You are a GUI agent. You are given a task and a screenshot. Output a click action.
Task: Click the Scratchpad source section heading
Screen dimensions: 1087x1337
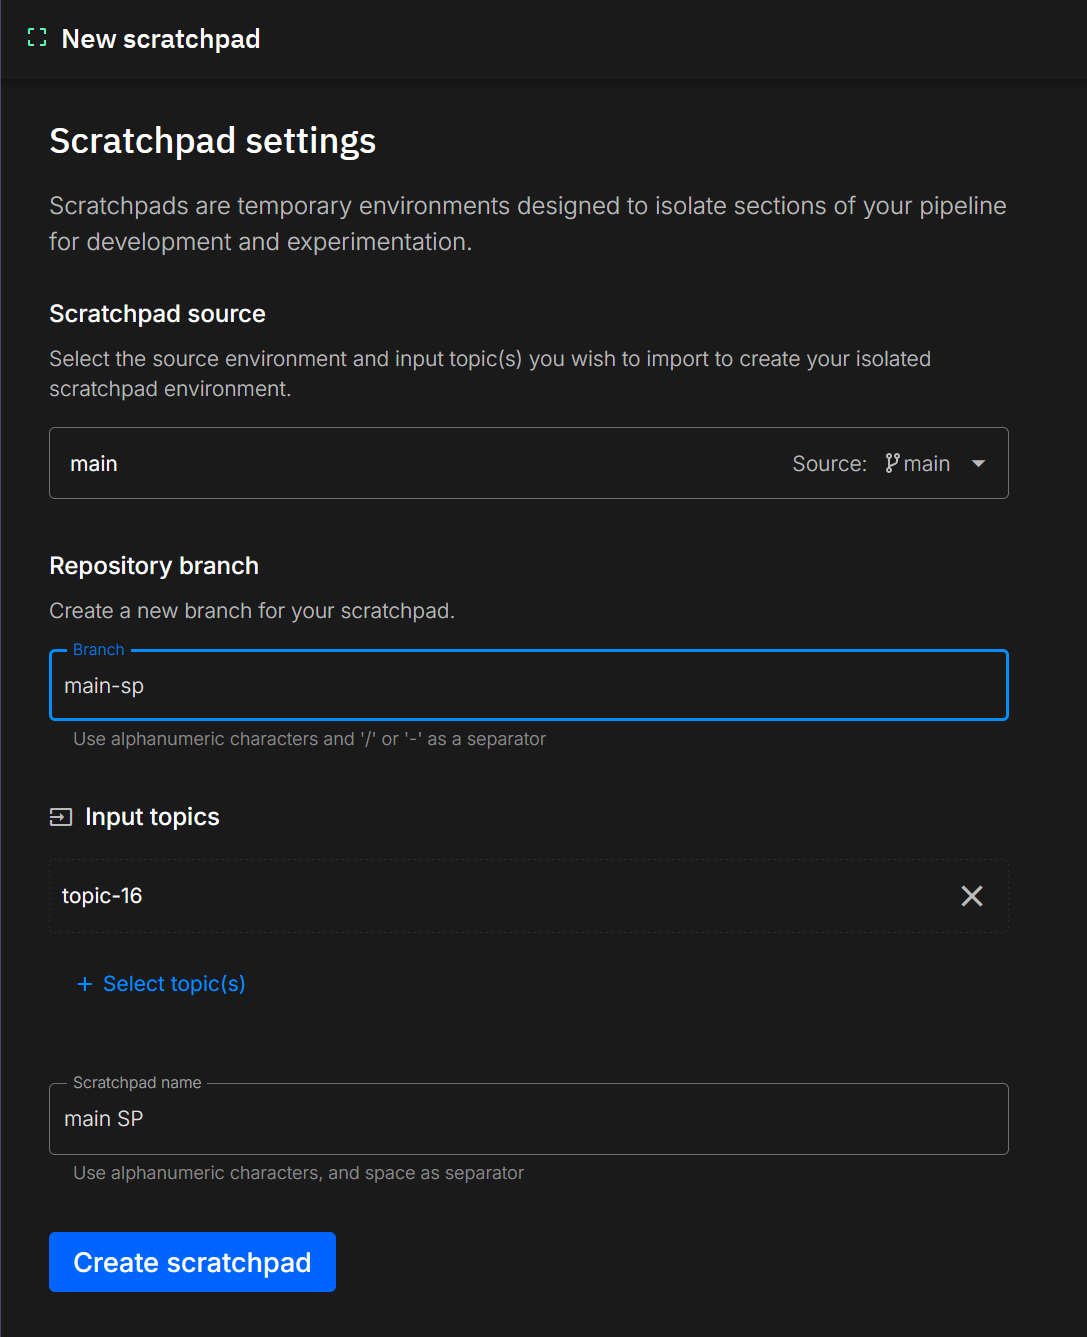pyautogui.click(x=157, y=314)
